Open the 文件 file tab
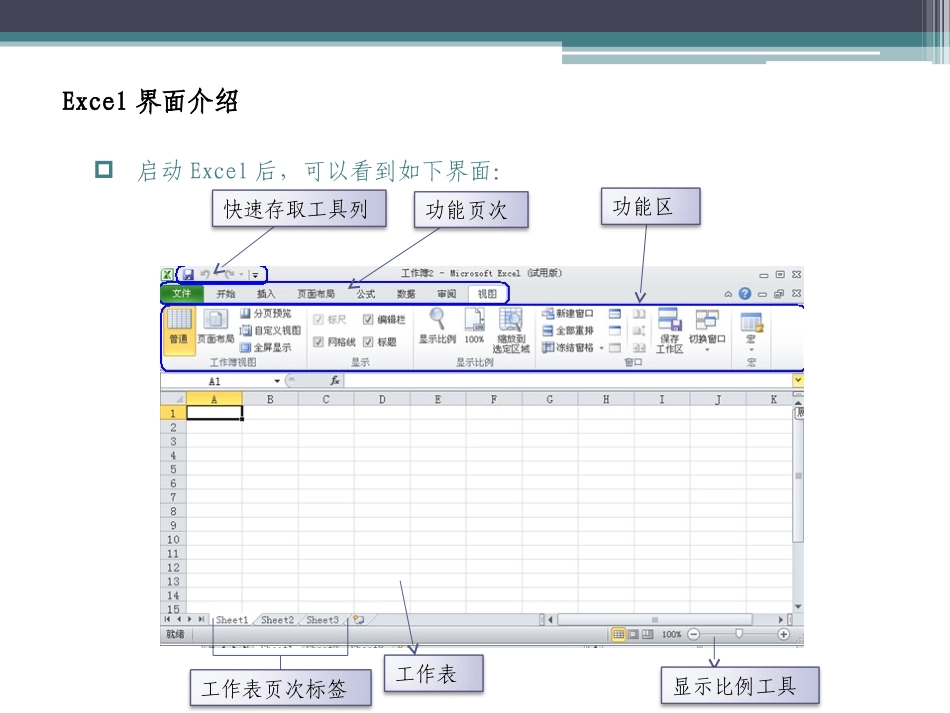The width and height of the screenshot is (950, 713). pyautogui.click(x=181, y=294)
